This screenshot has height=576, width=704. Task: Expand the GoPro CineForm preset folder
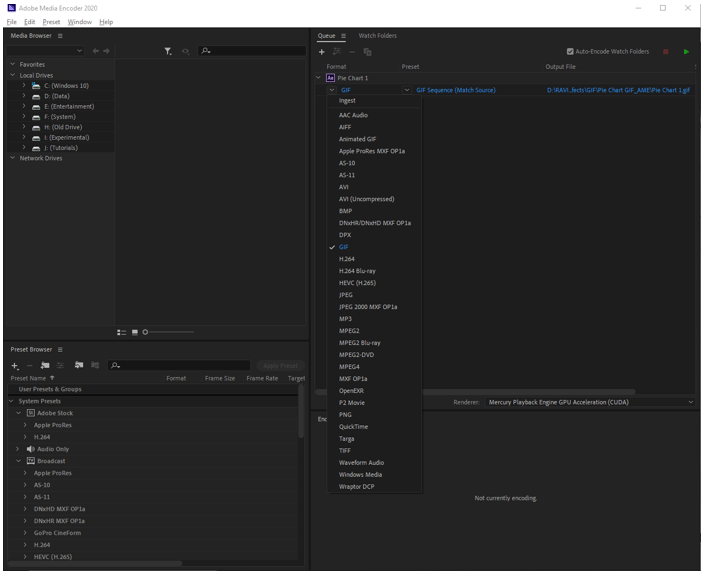pos(25,533)
